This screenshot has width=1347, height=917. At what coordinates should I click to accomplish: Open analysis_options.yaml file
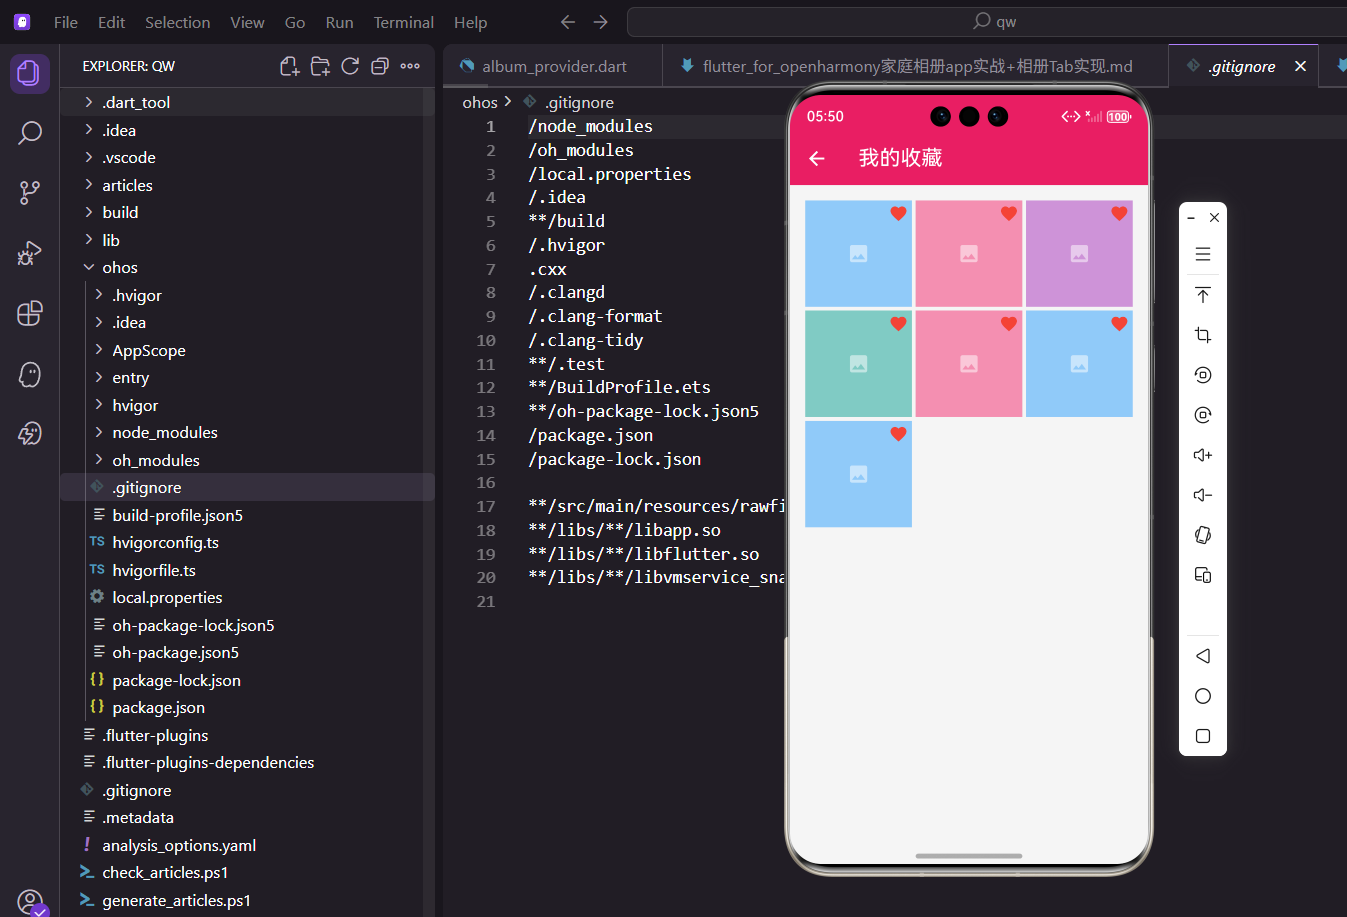pos(247,845)
